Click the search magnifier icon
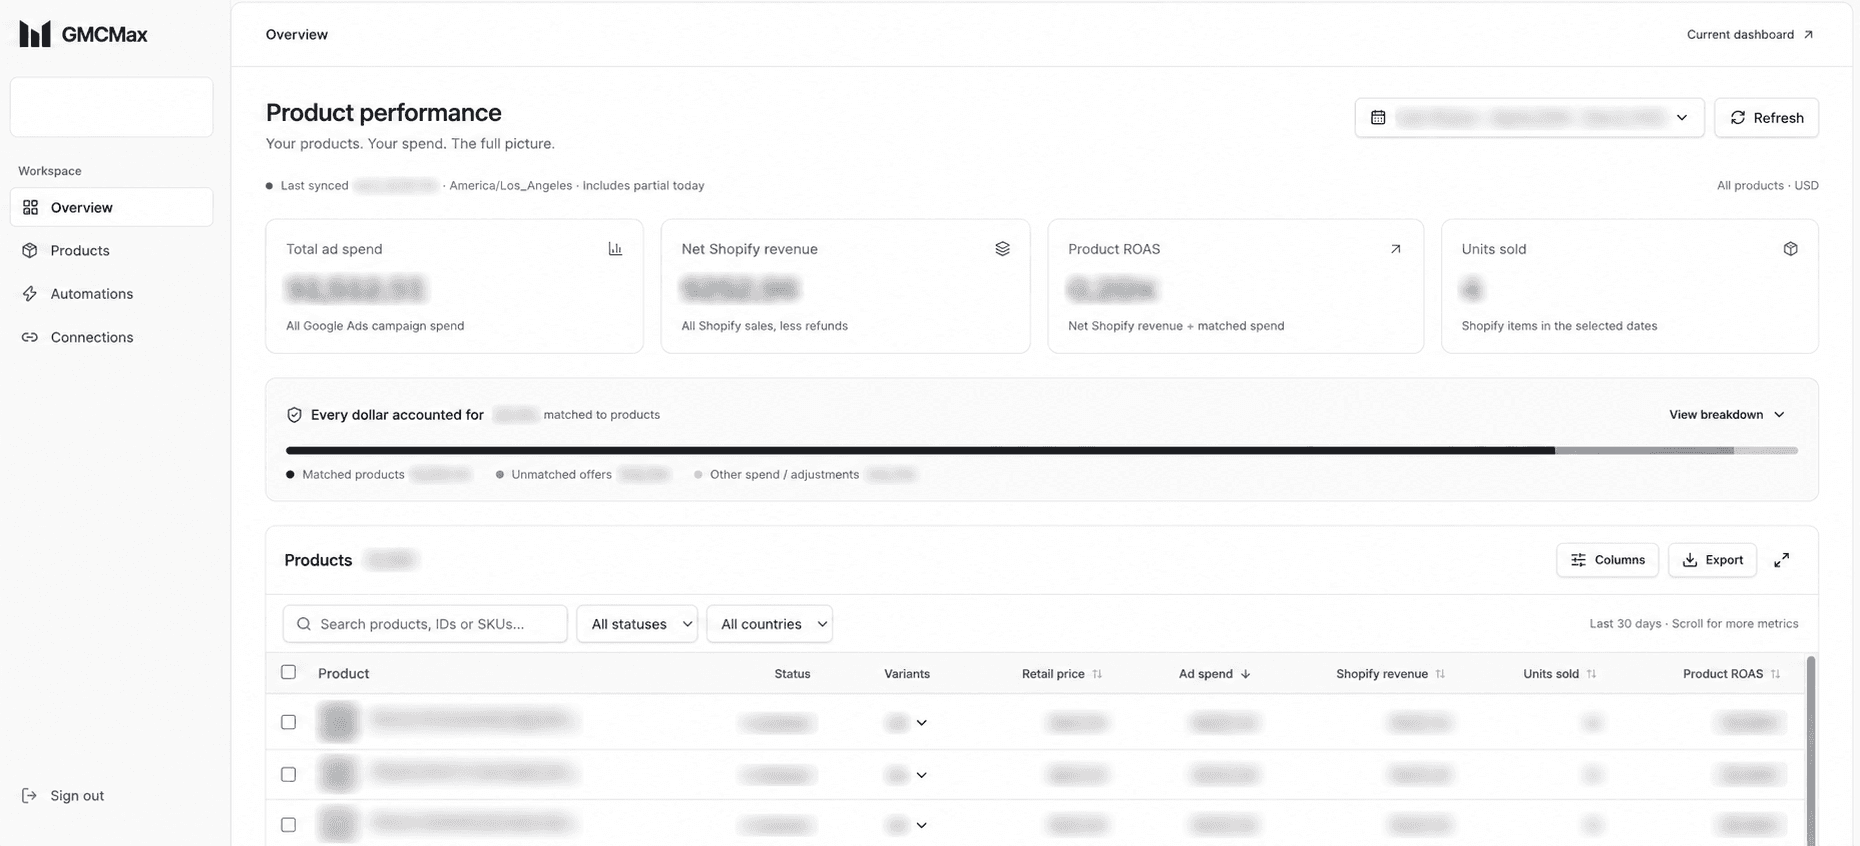 [x=304, y=623]
